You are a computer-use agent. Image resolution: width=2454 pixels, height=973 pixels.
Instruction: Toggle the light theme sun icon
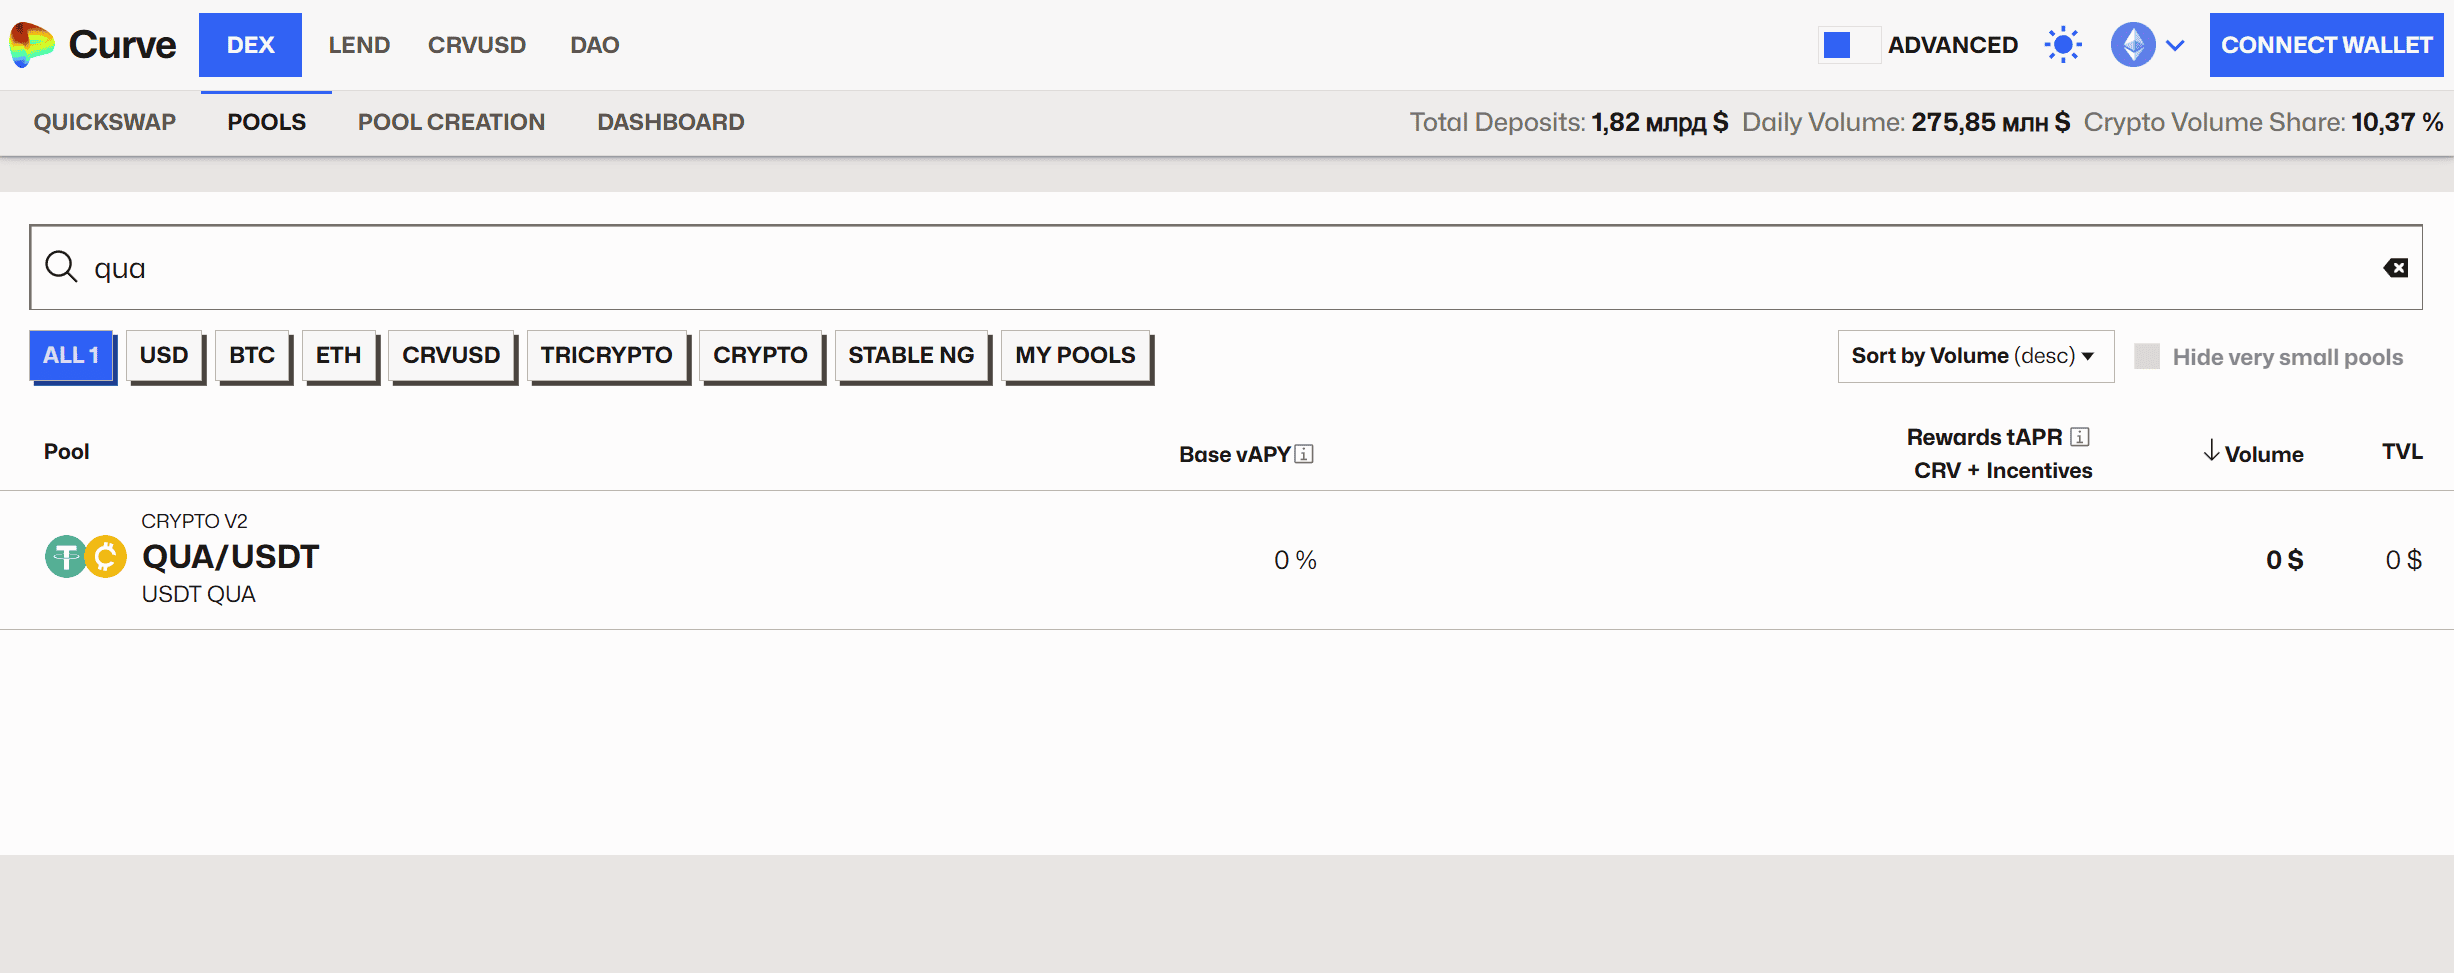coord(2062,45)
